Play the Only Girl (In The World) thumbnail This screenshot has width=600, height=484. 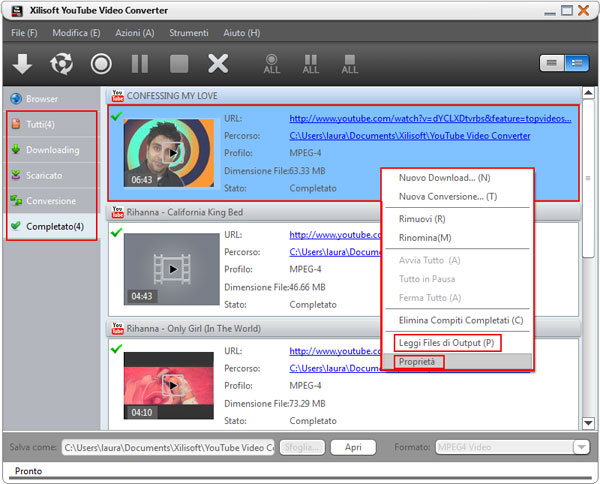(x=173, y=385)
